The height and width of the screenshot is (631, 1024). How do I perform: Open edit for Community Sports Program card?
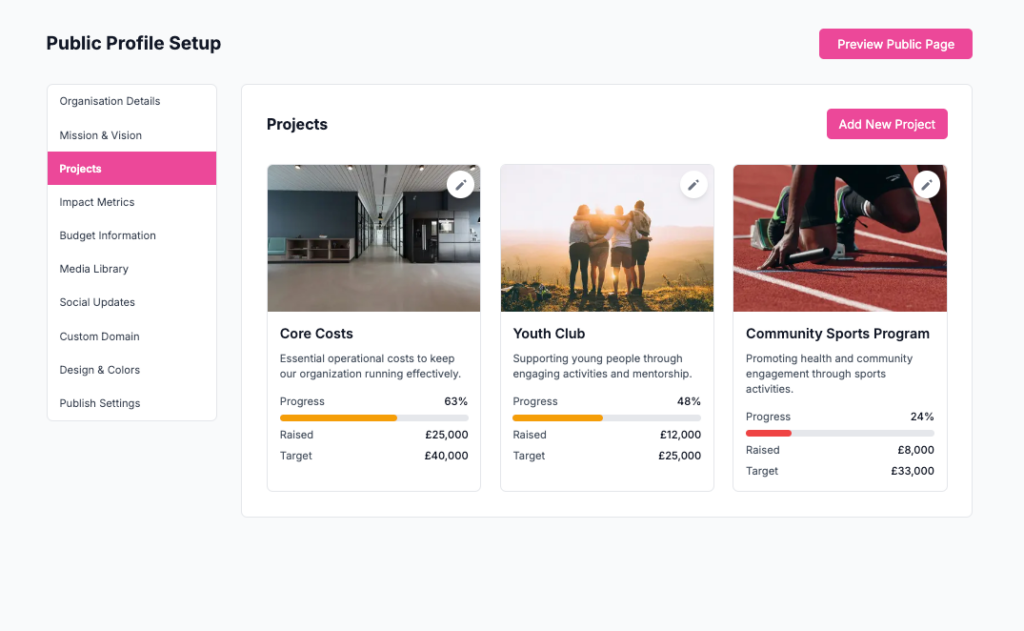926,185
